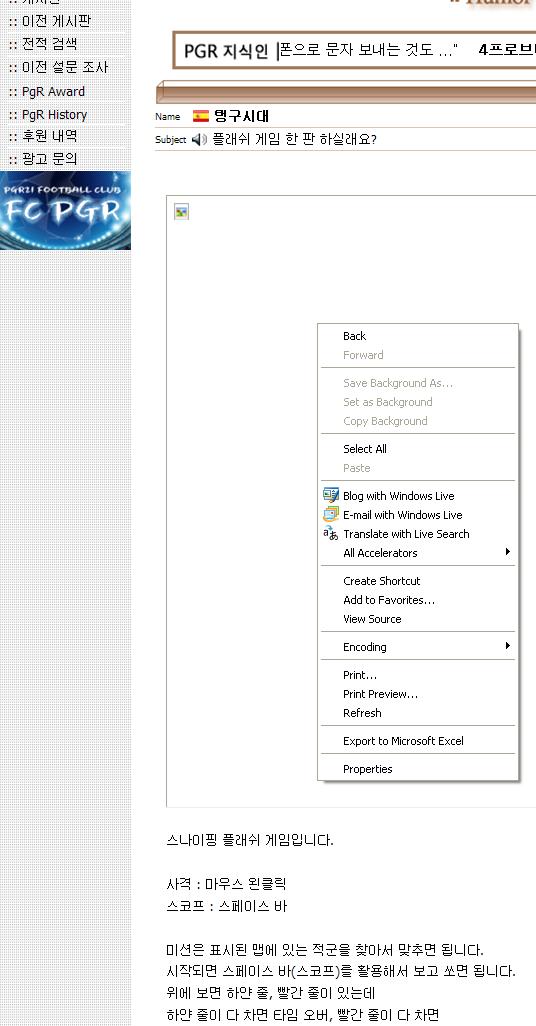This screenshot has height=1026, width=536.
Task: Click the speaker icon beside Subject
Action: tap(199, 139)
